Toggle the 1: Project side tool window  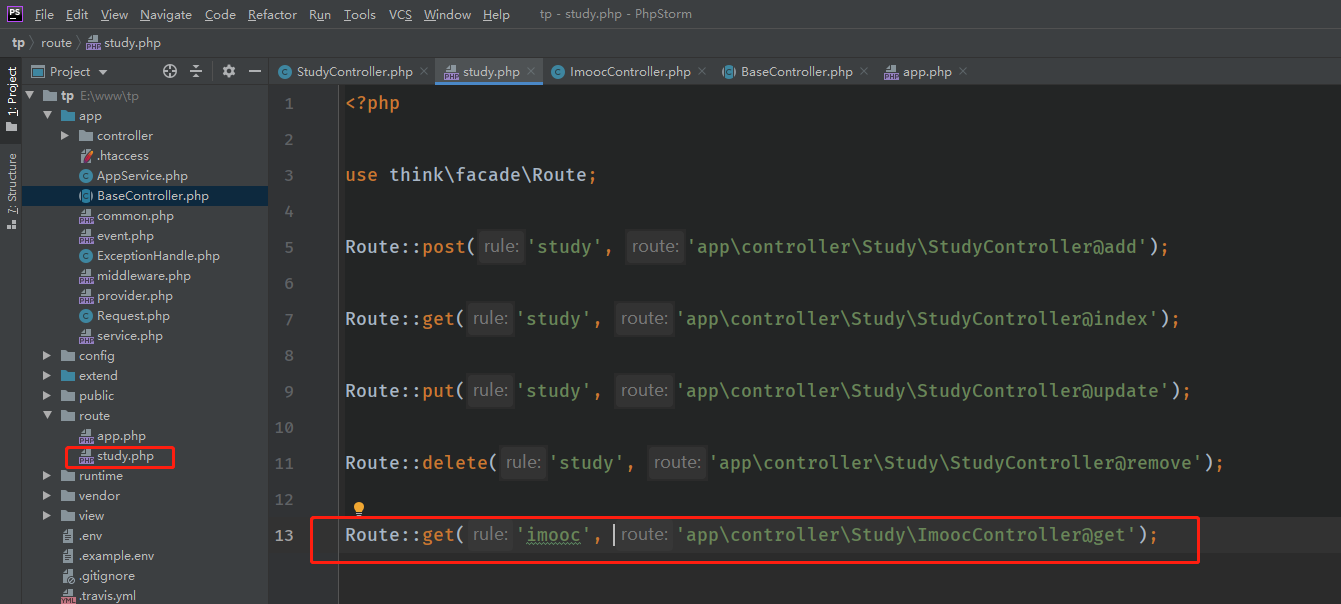[x=11, y=99]
